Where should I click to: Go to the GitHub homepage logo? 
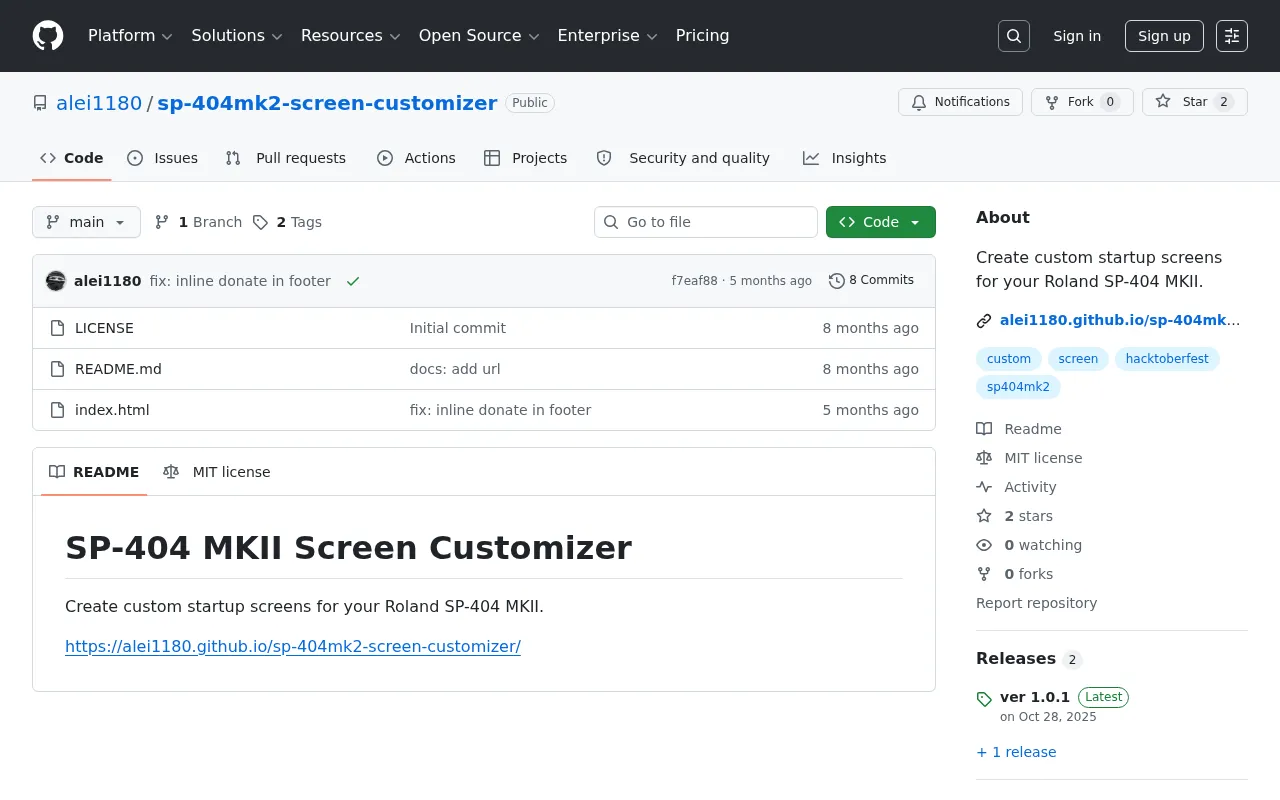48,36
